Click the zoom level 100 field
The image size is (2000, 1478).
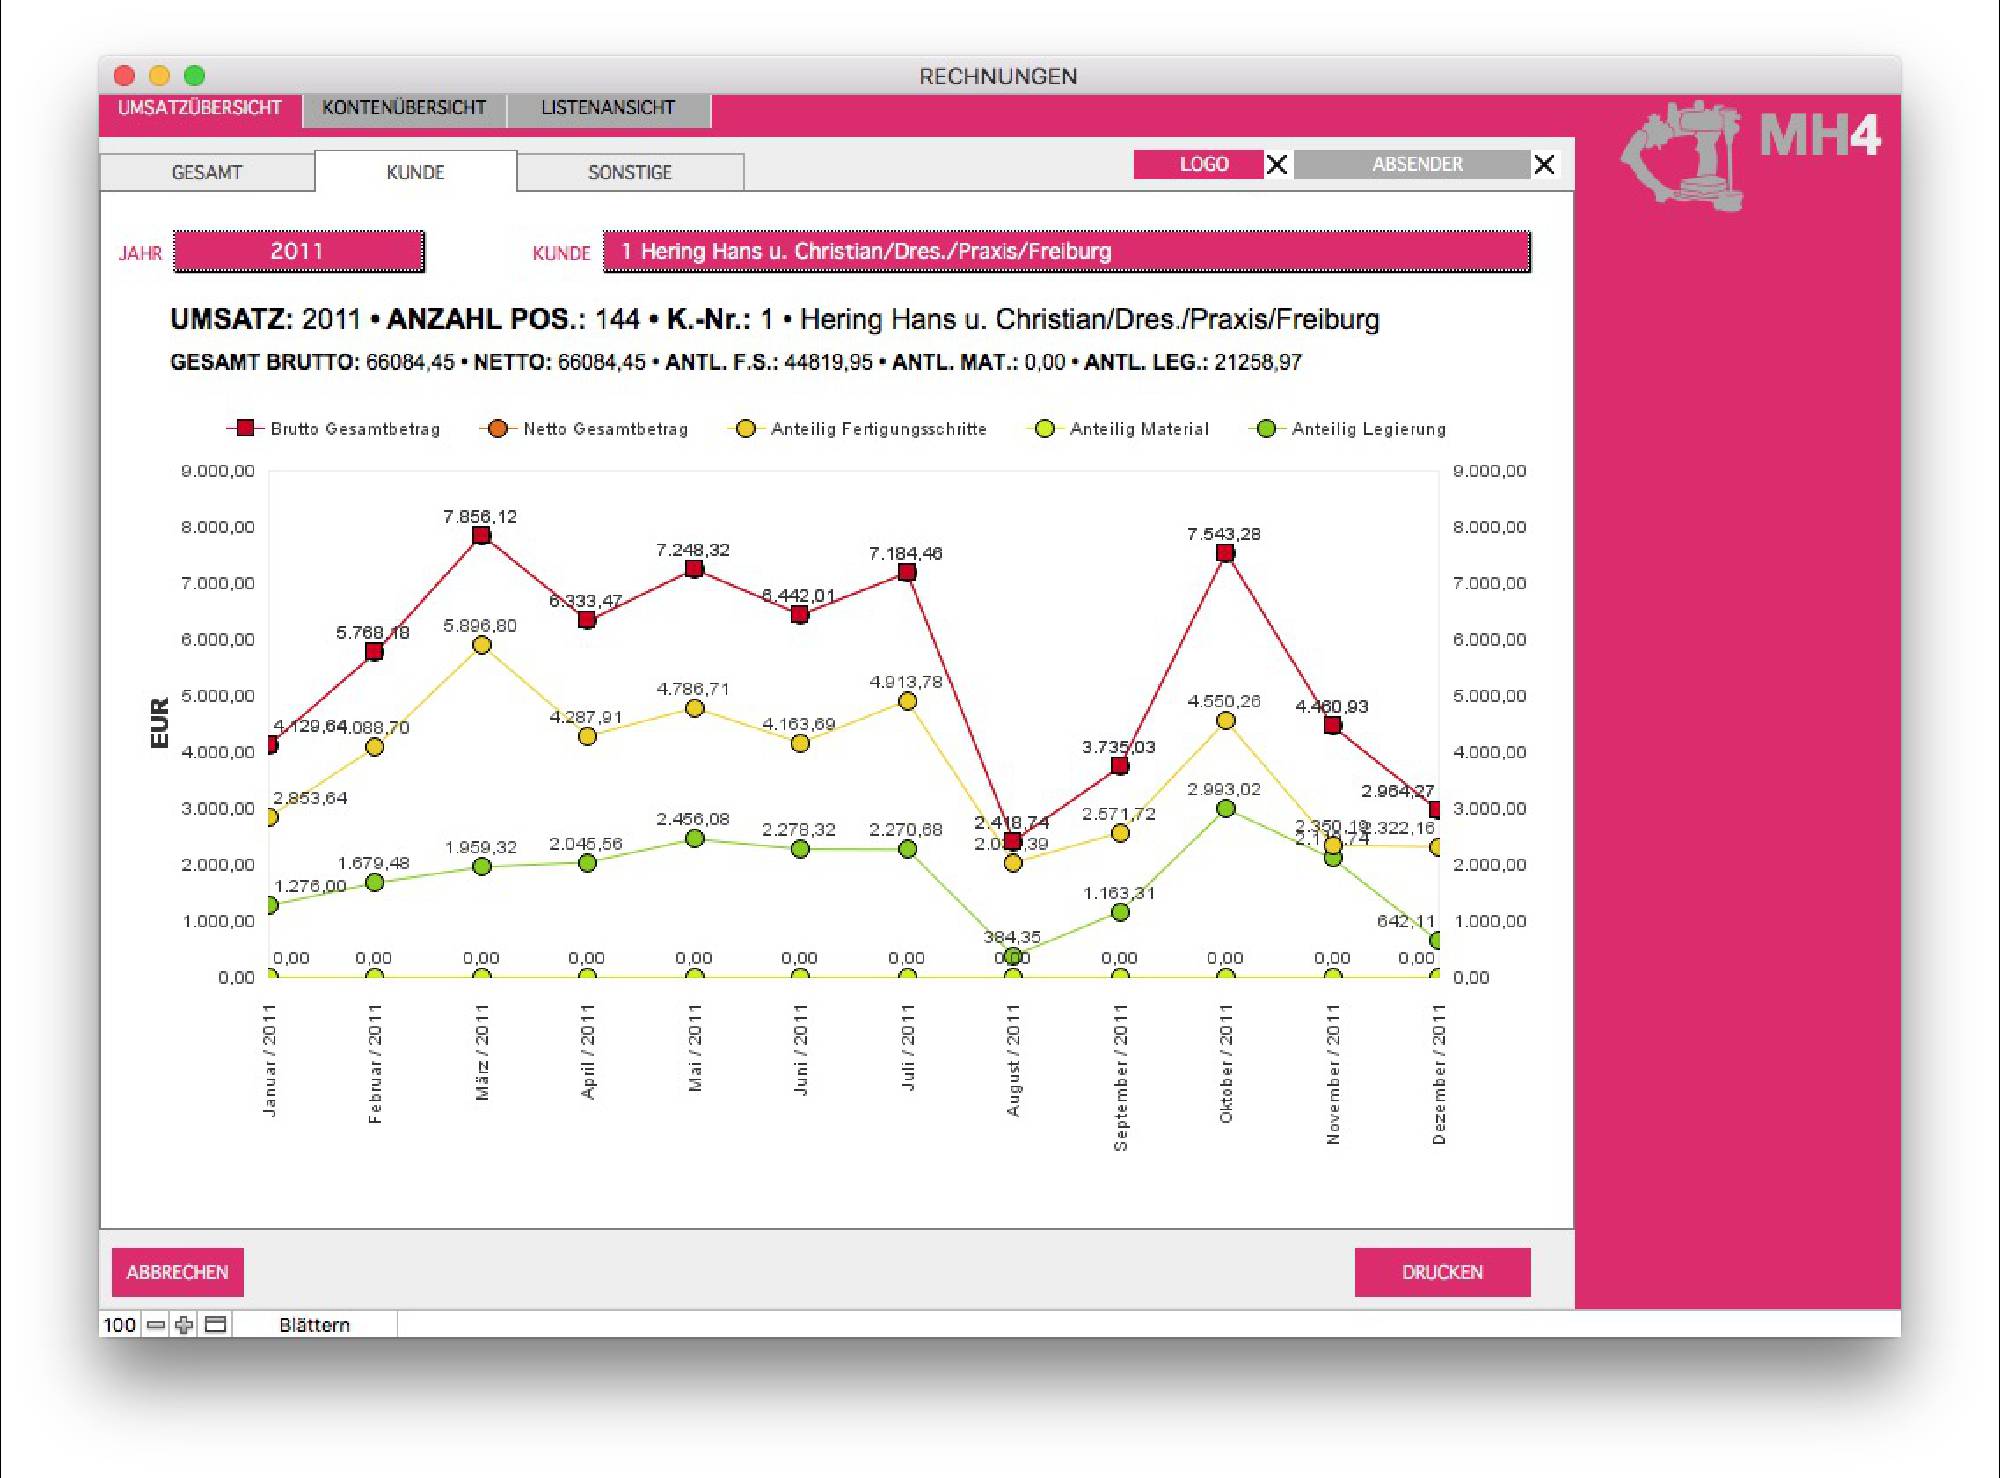tap(120, 1325)
